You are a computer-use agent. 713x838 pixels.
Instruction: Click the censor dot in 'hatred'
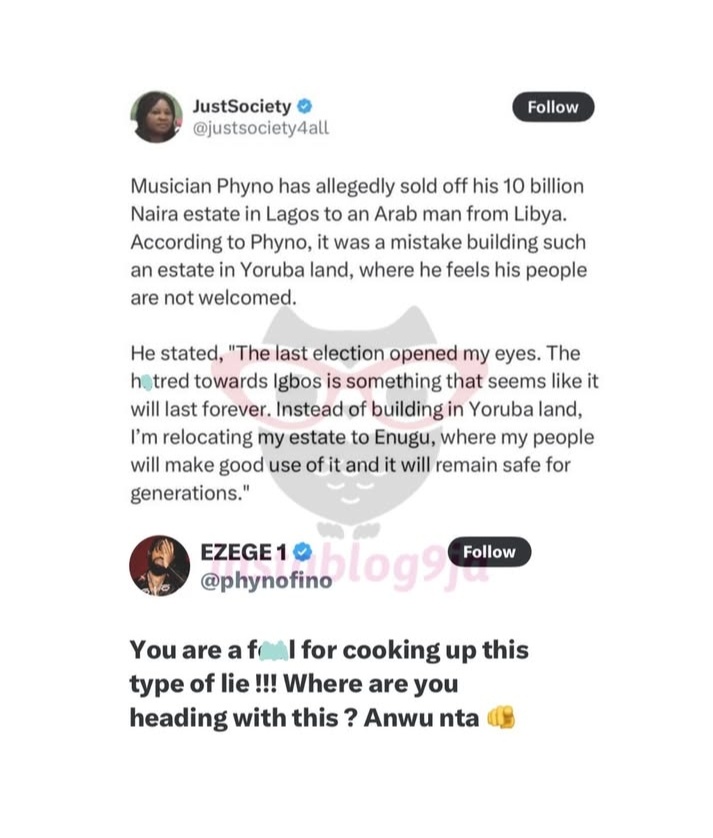[148, 382]
